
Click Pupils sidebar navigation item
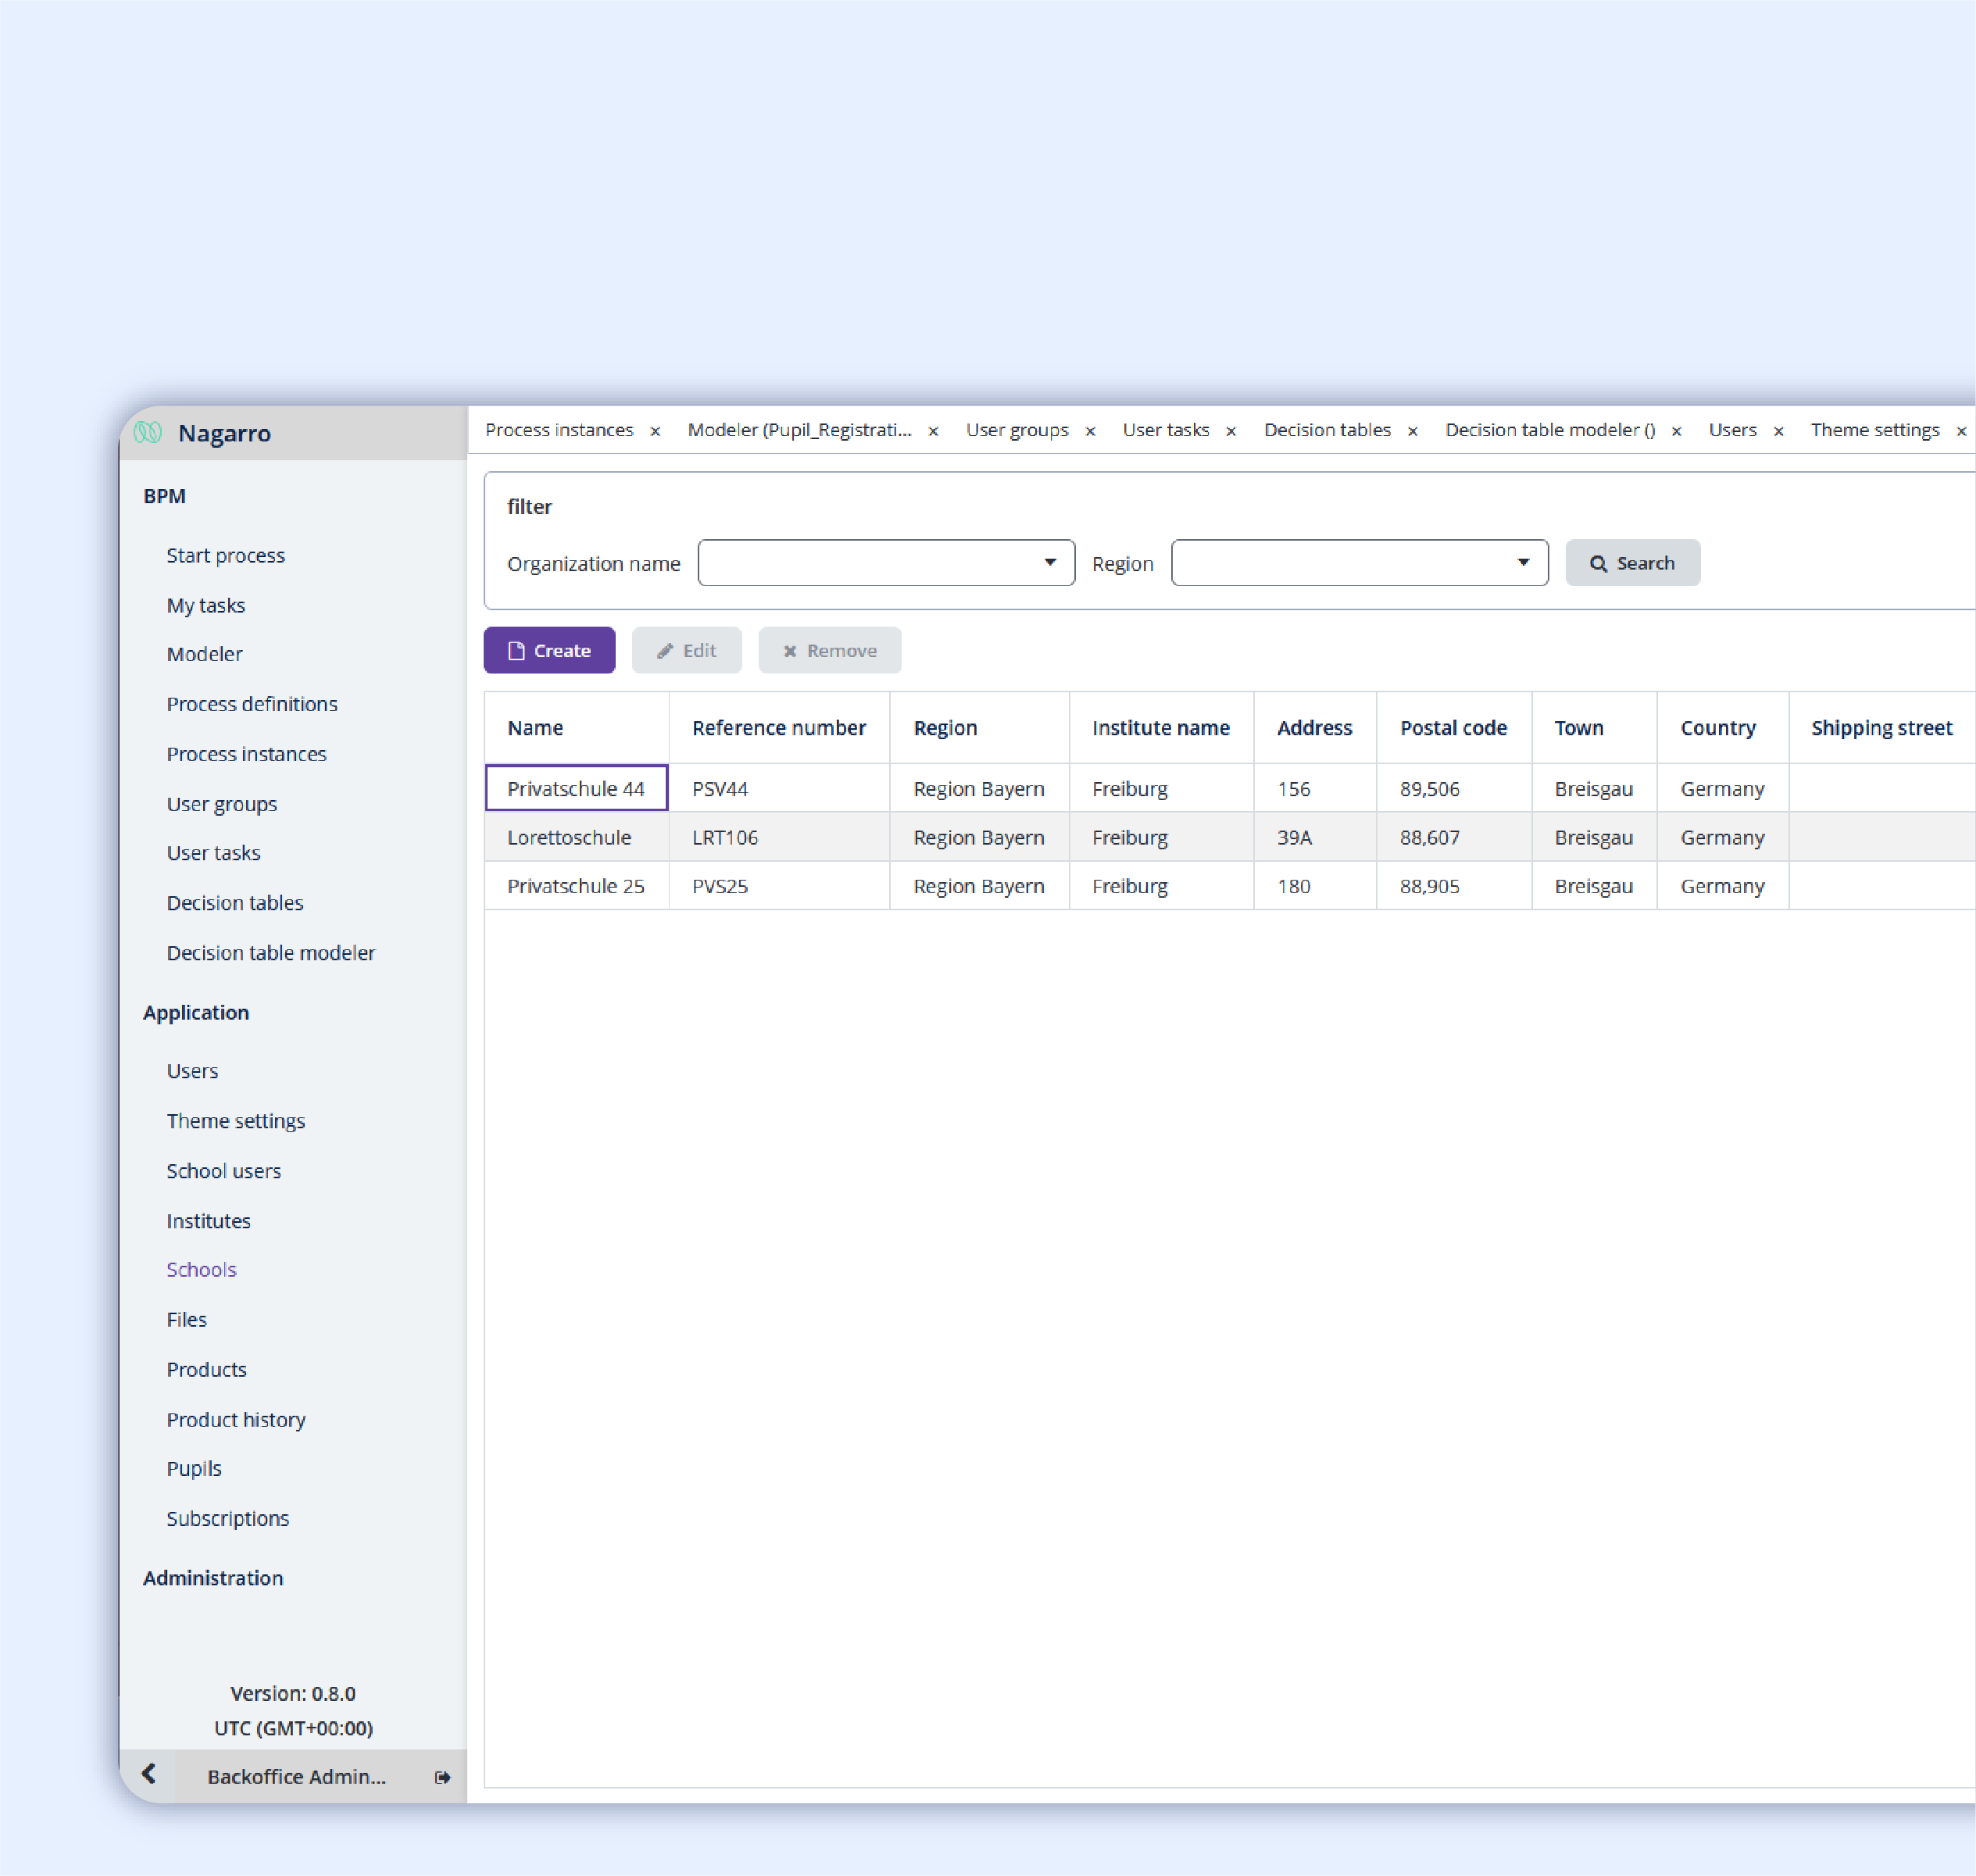pos(192,1467)
